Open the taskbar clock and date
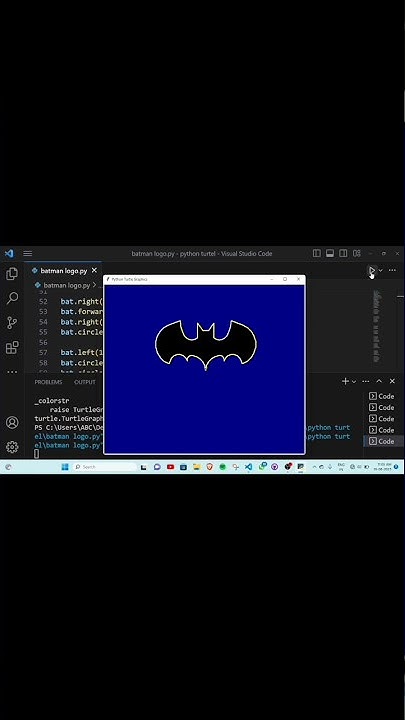This screenshot has width=405, height=720. click(383, 467)
